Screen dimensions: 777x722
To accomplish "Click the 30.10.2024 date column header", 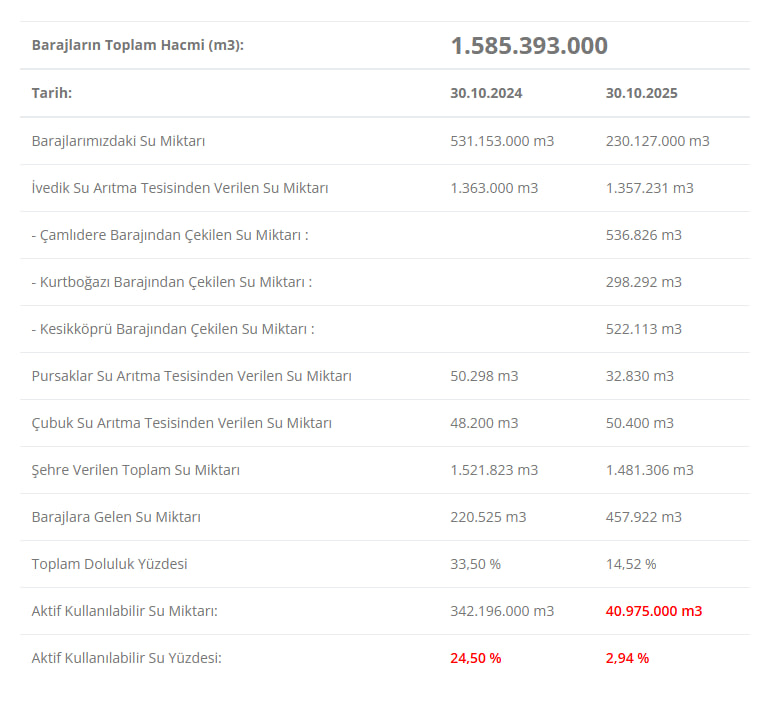I will pos(486,94).
